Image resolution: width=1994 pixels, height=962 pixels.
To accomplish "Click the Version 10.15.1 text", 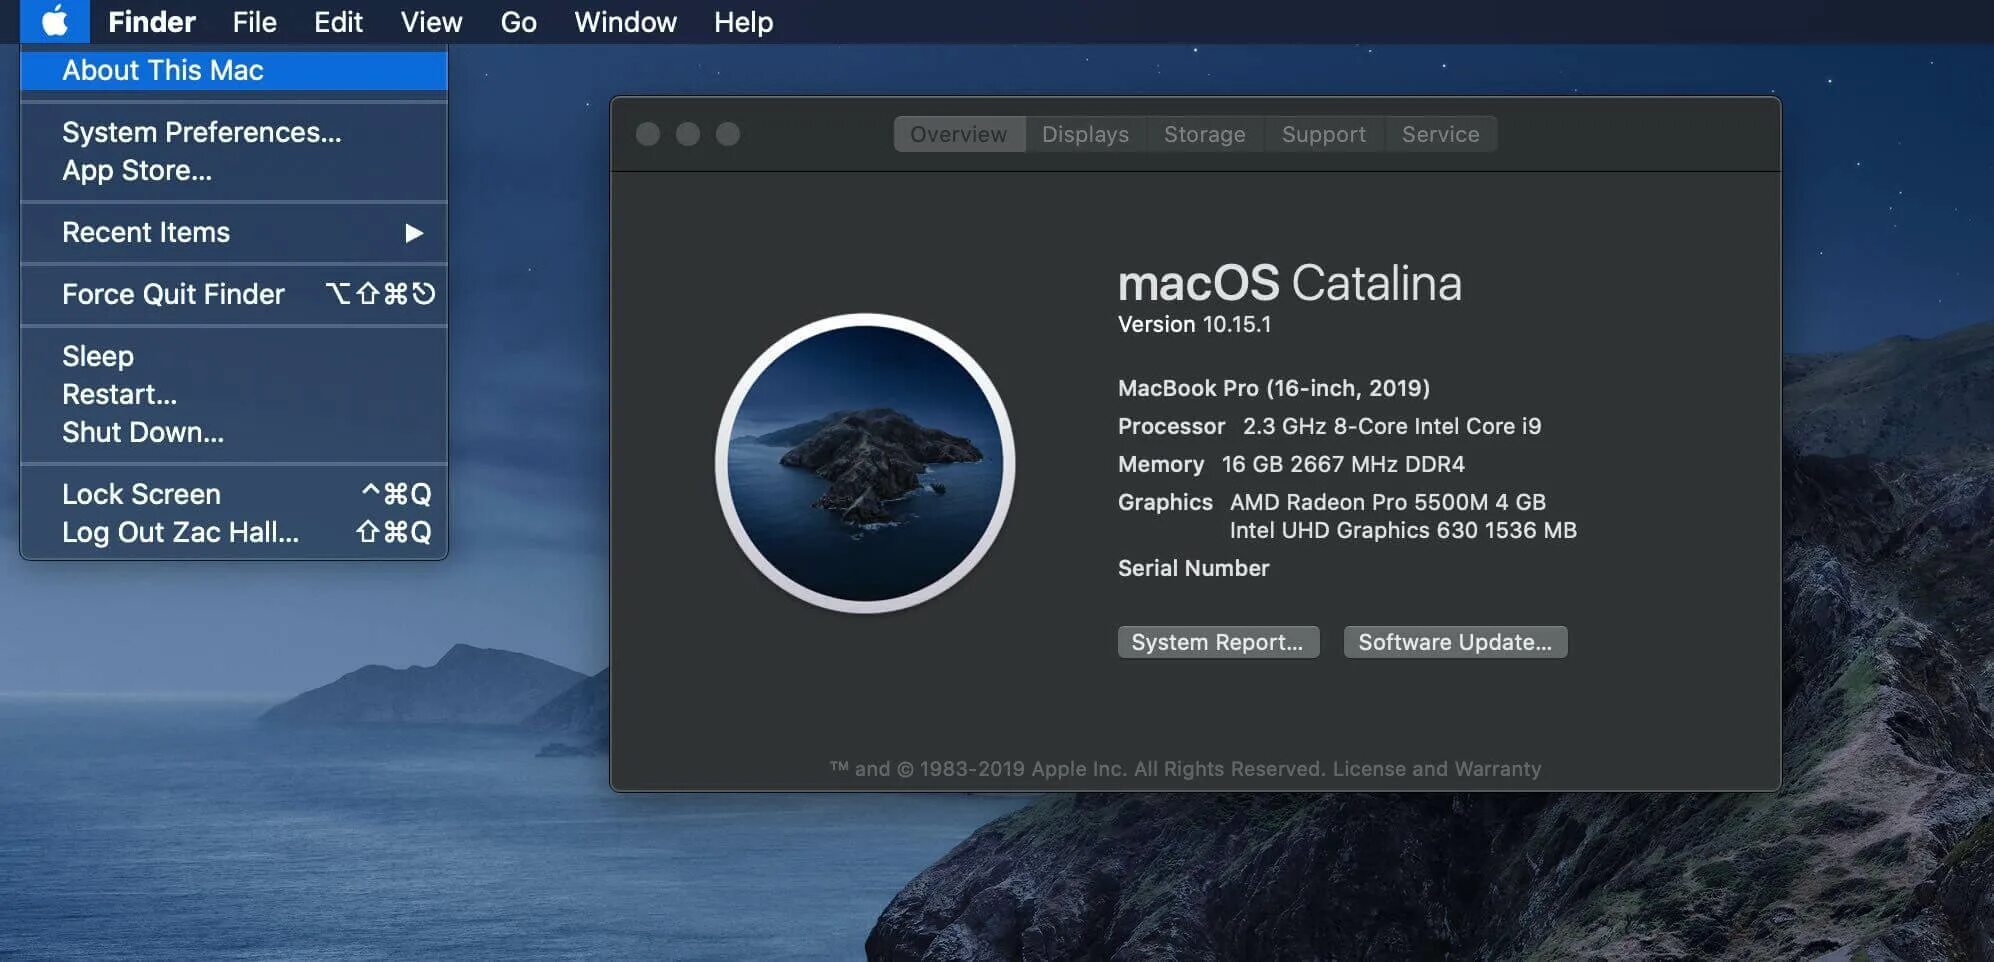I will (x=1194, y=324).
